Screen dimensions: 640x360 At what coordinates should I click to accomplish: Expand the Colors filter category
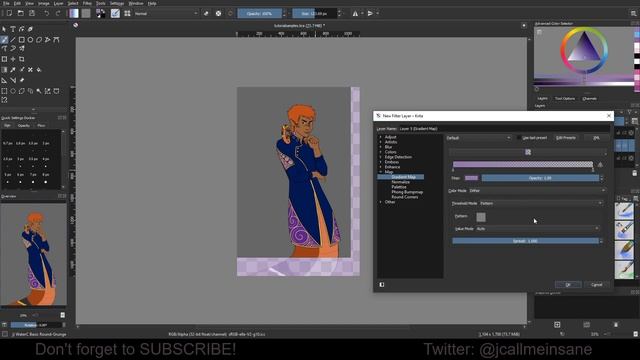[x=380, y=152]
